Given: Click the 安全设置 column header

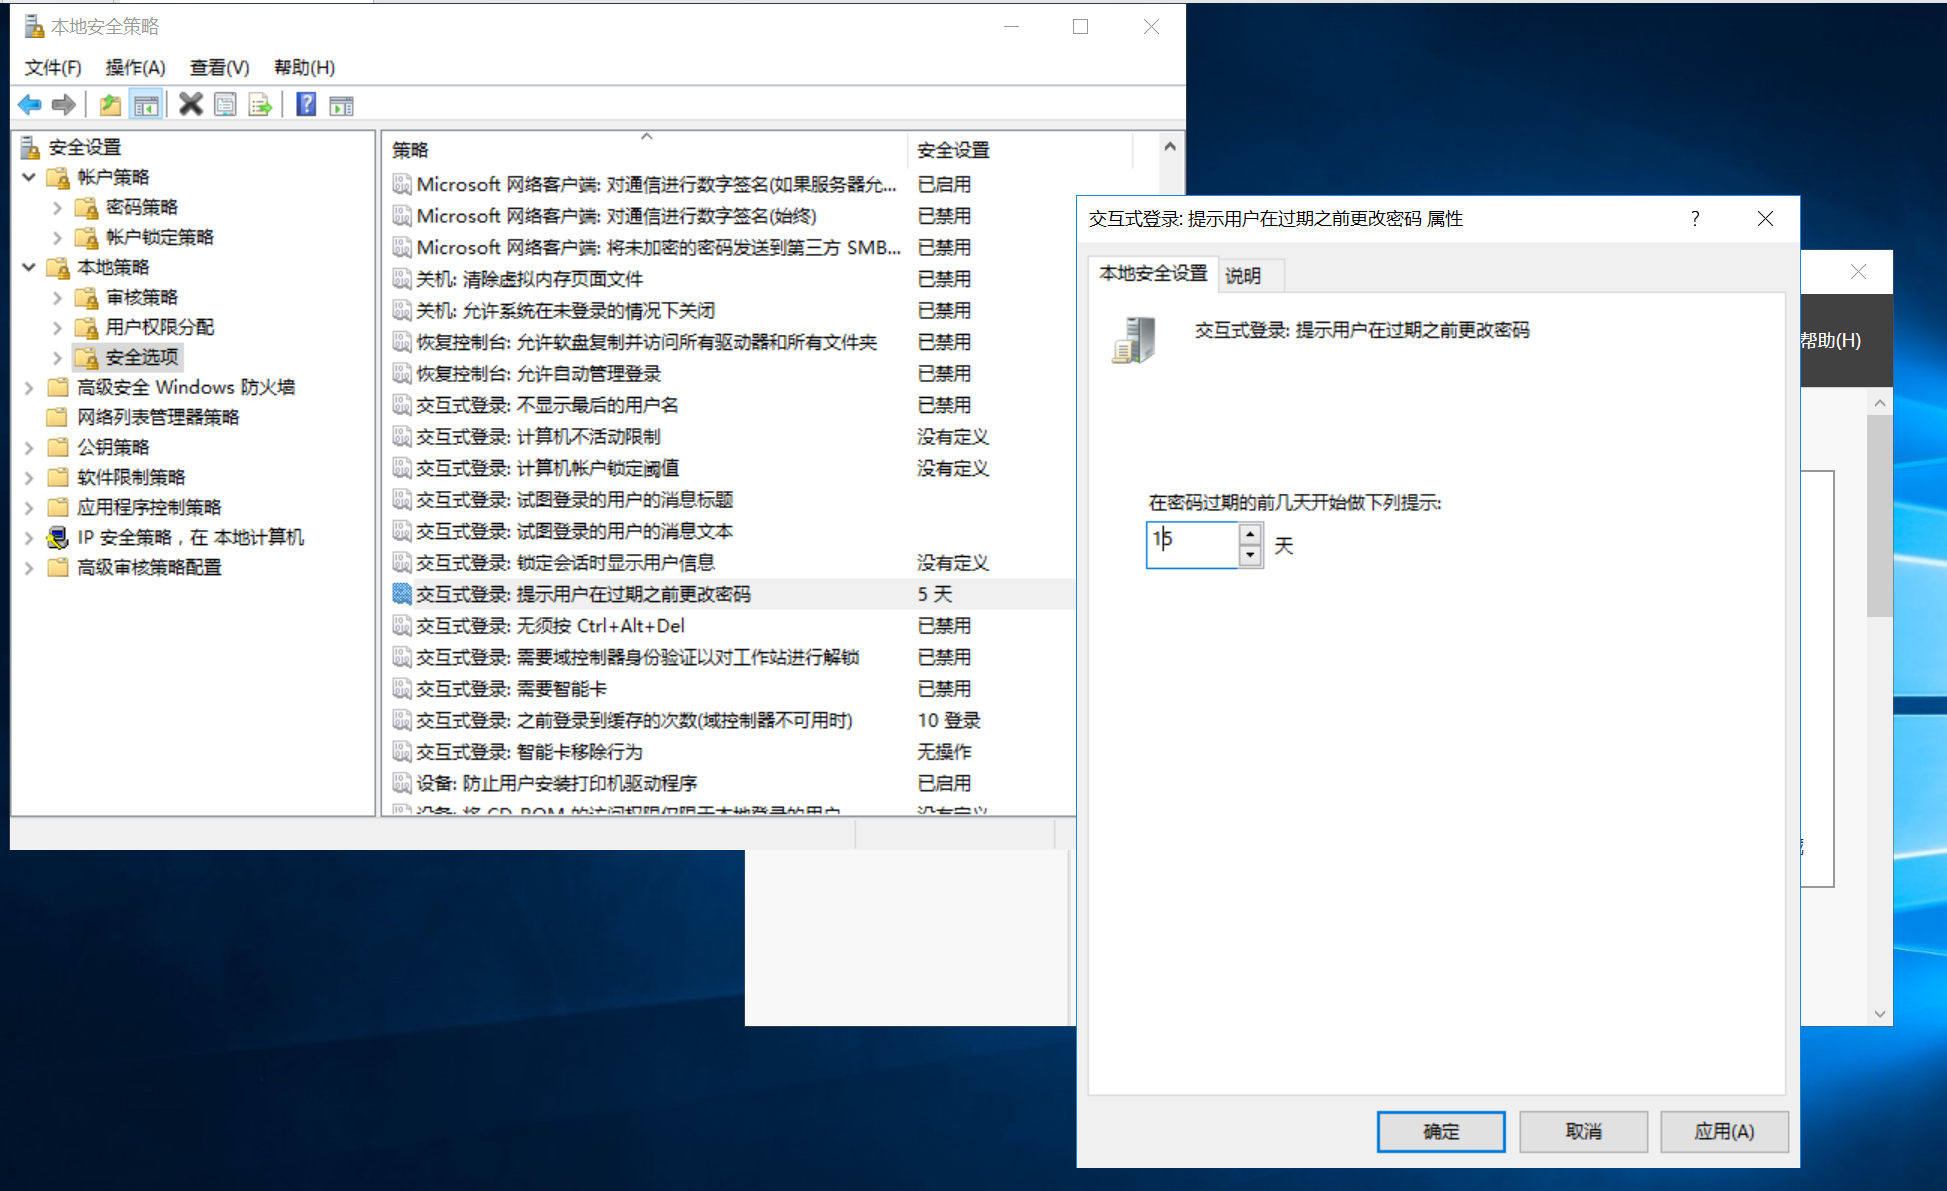Looking at the screenshot, I should click(x=953, y=150).
